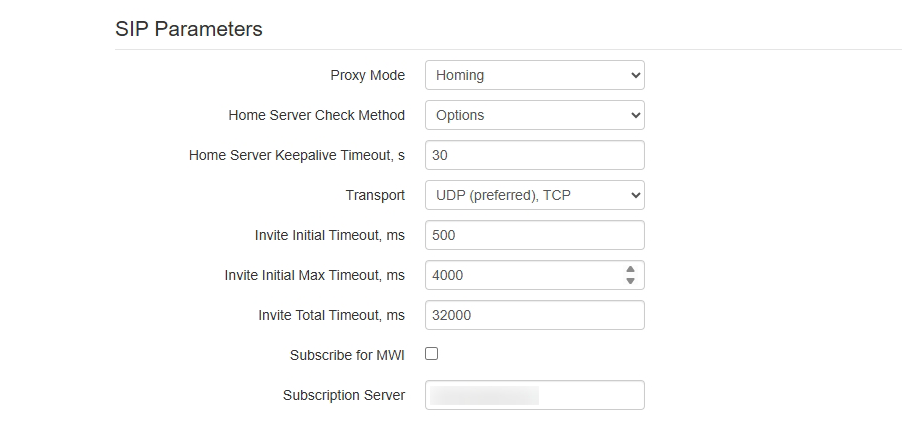The height and width of the screenshot is (432, 902).
Task: Click the Subscription Server text field
Action: coord(534,395)
